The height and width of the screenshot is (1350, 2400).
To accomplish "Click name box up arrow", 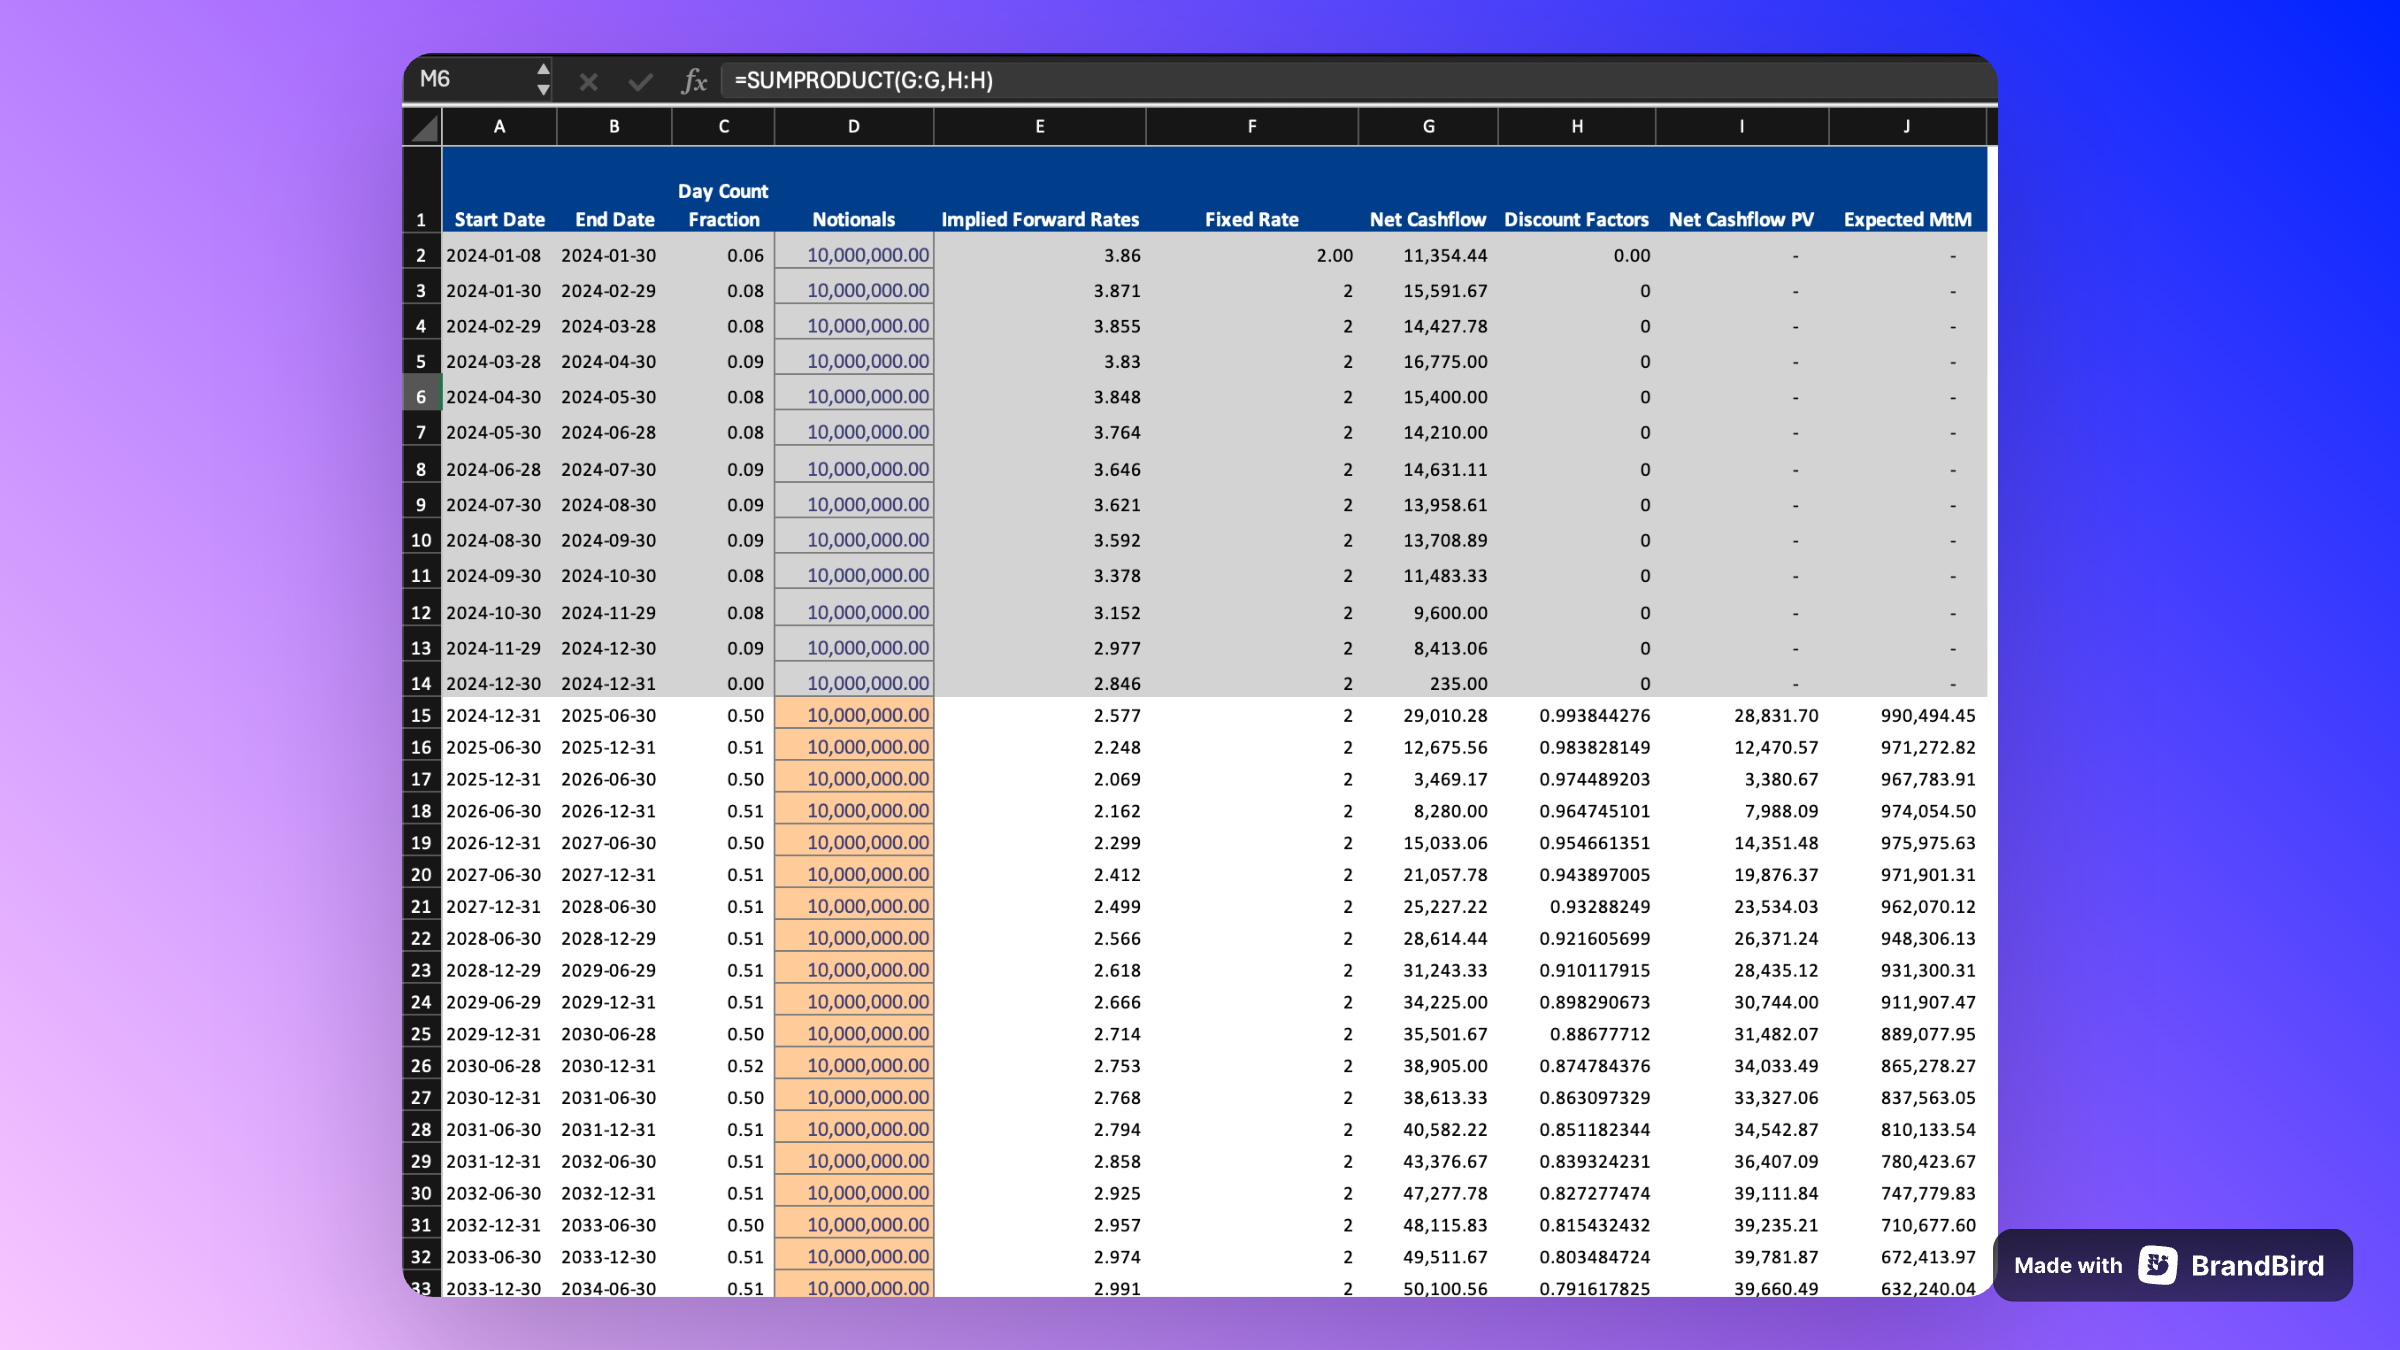I will point(542,69).
